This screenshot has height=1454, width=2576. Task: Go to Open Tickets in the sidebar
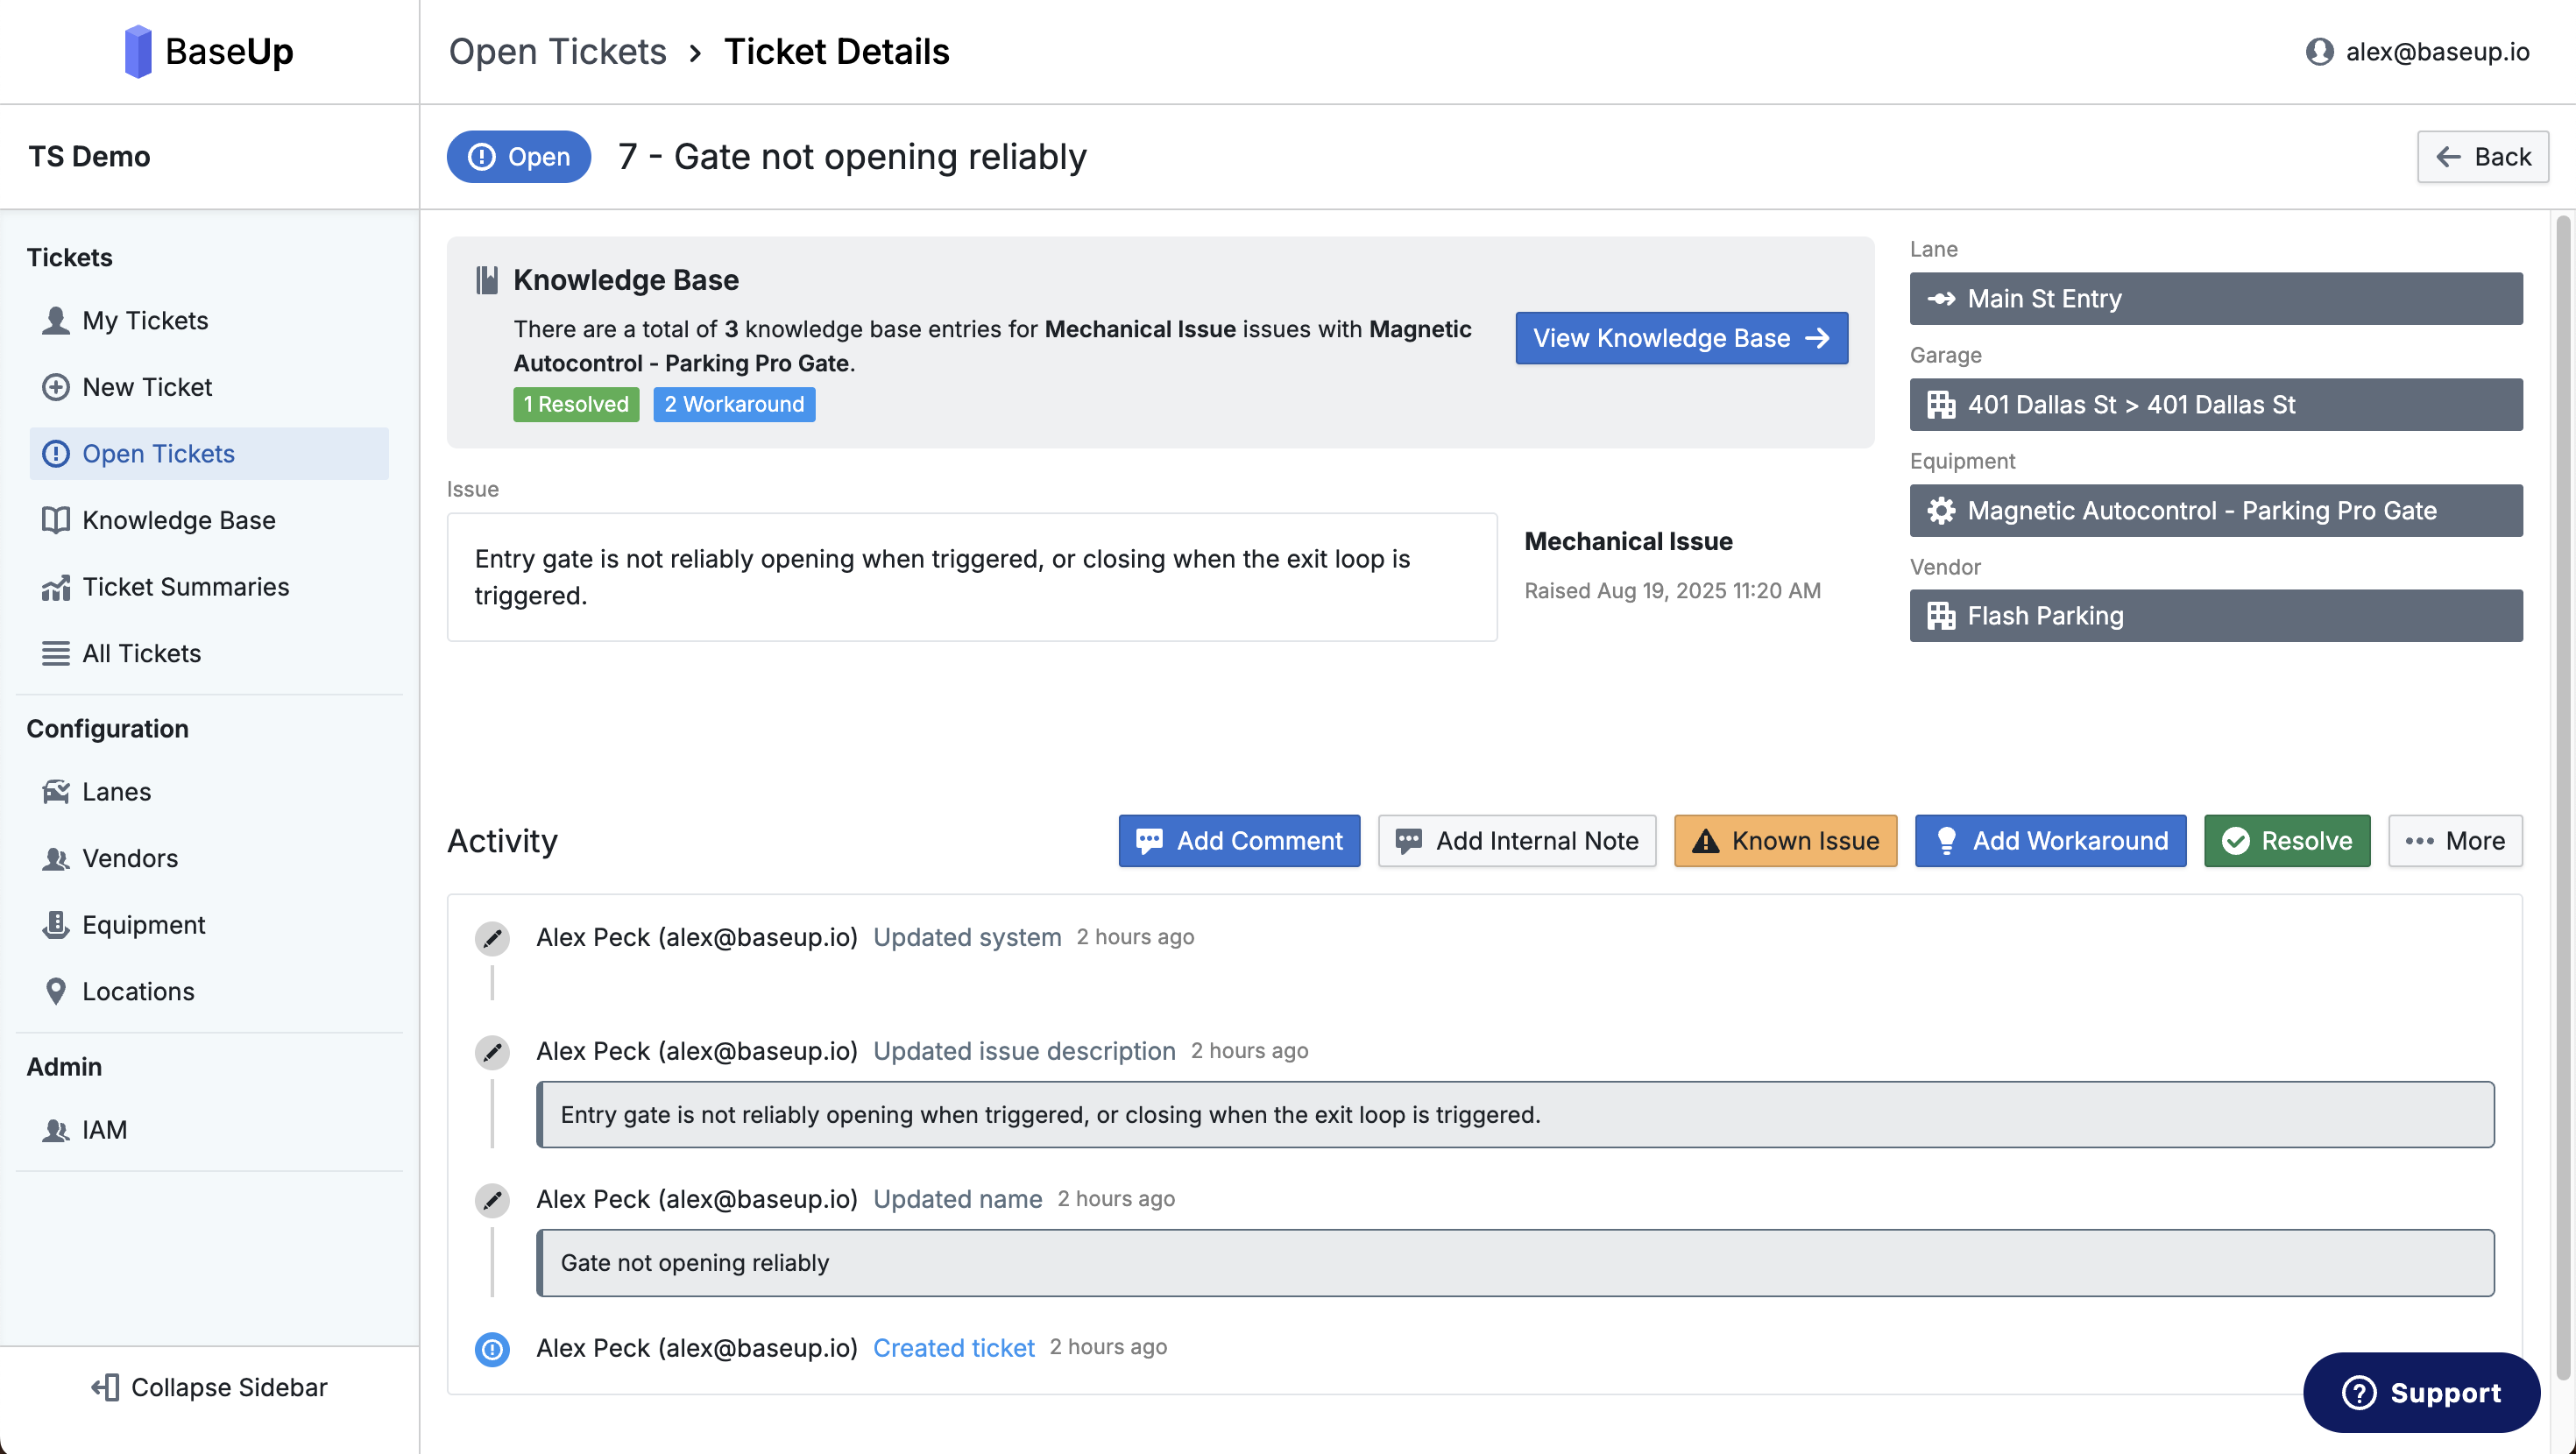[x=209, y=453]
